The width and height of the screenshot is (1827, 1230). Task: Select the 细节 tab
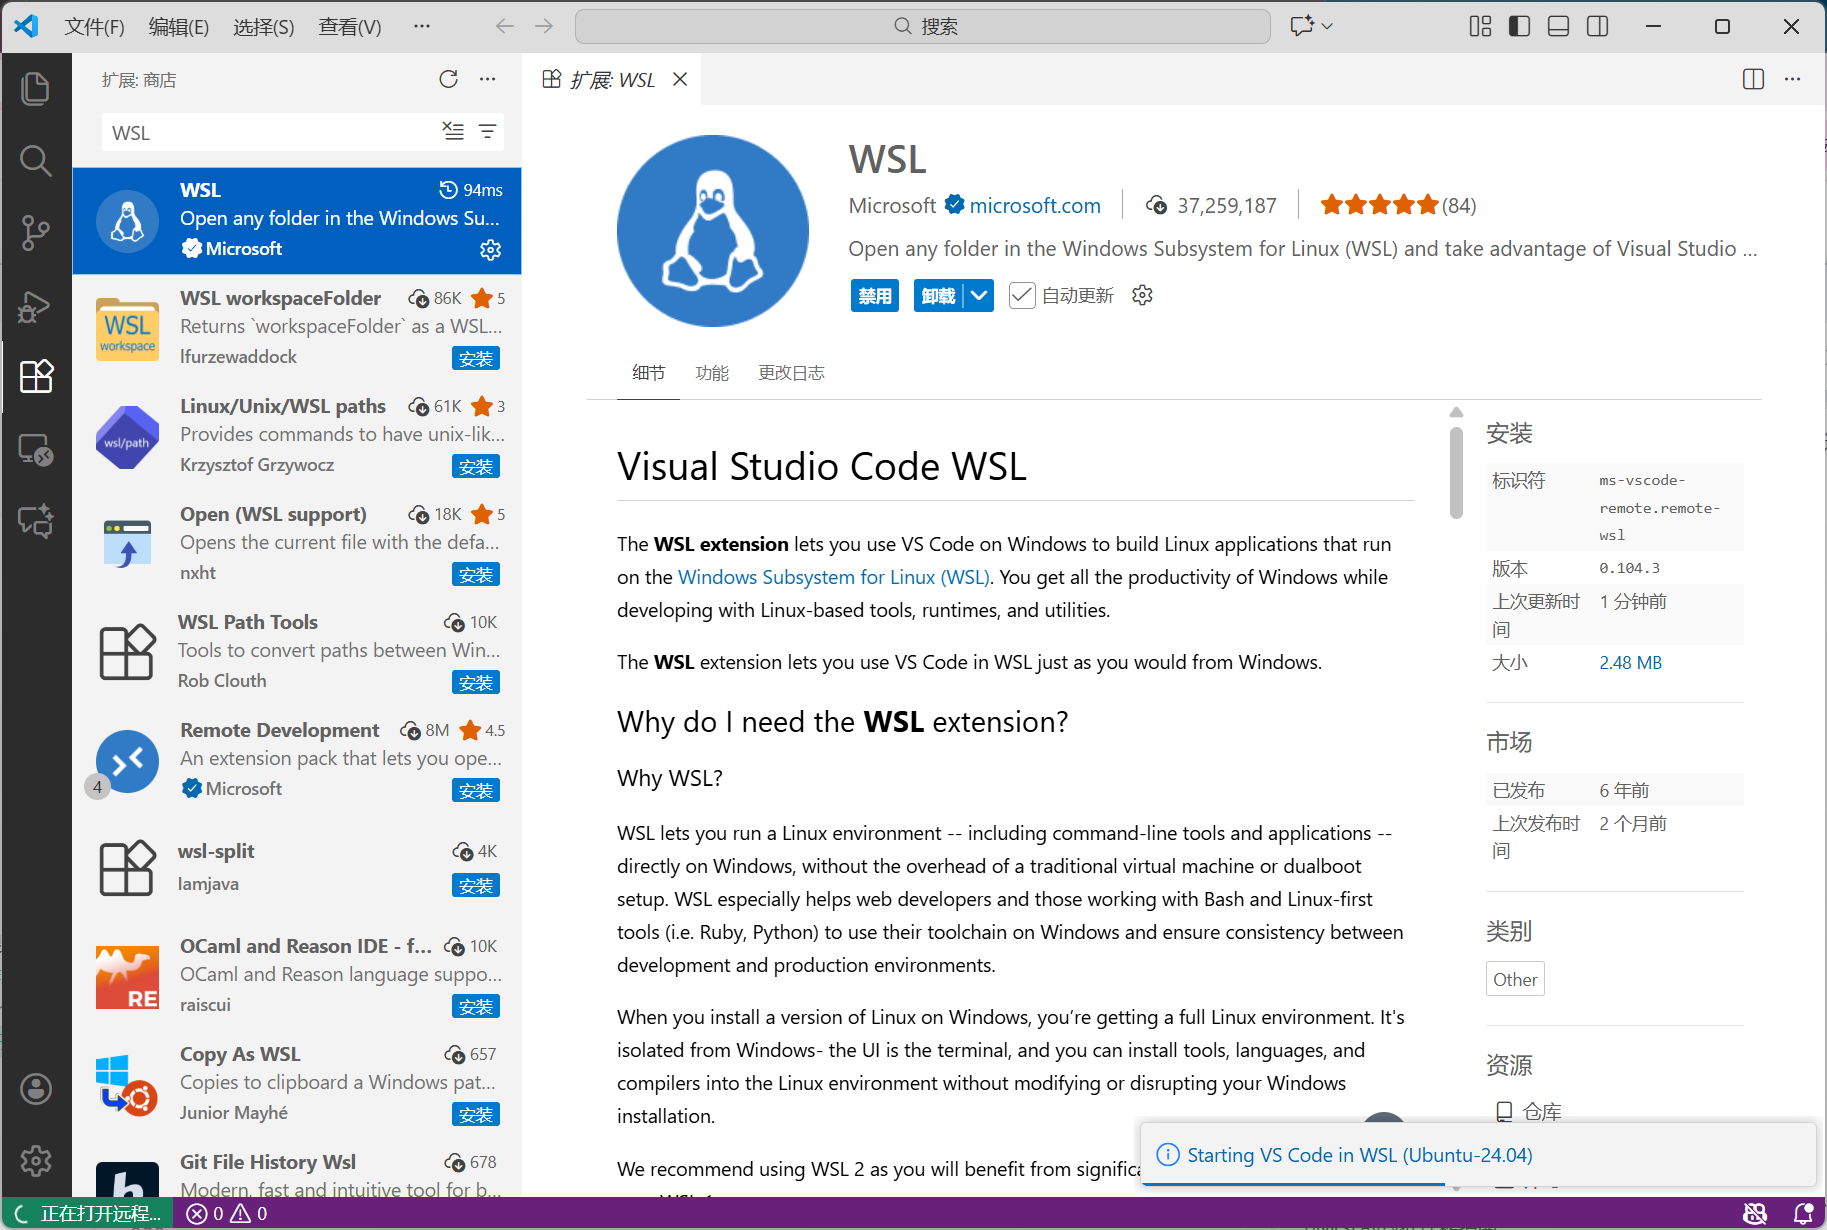click(648, 373)
